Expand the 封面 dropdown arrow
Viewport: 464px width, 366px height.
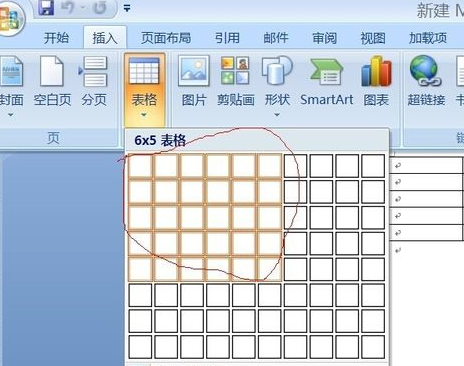click(11, 115)
